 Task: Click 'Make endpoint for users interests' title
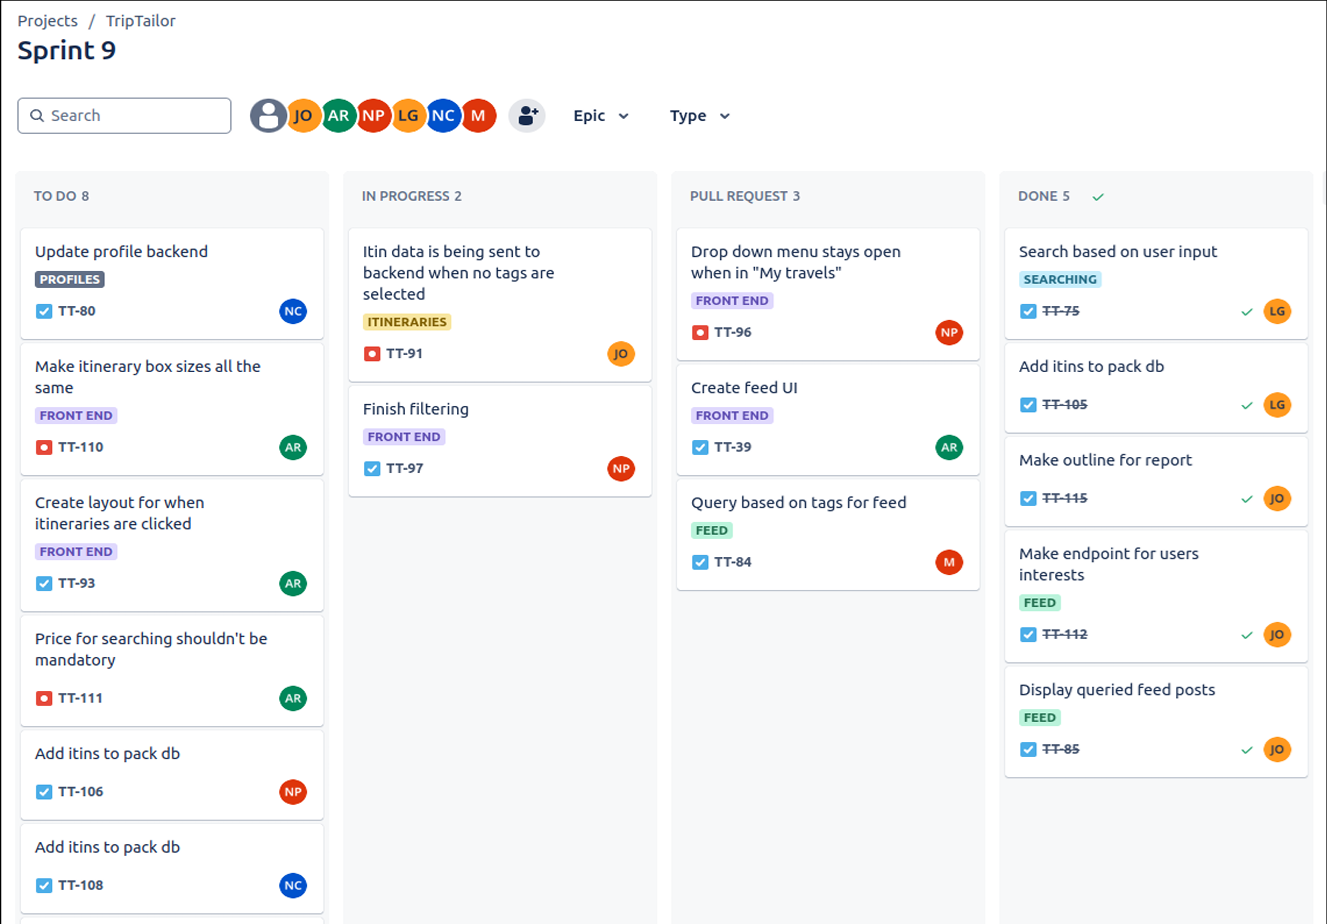(1109, 564)
